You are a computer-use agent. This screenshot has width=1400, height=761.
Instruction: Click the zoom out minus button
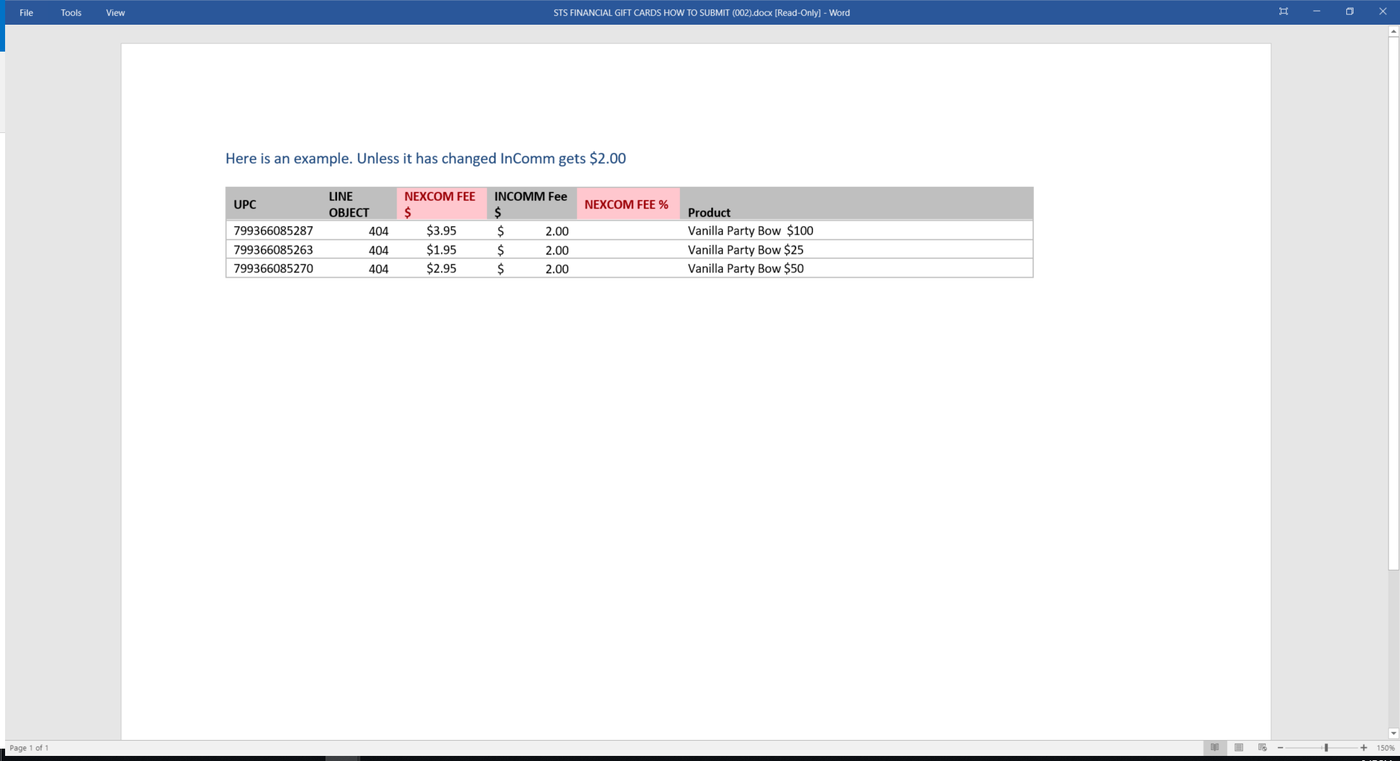[x=1280, y=748]
